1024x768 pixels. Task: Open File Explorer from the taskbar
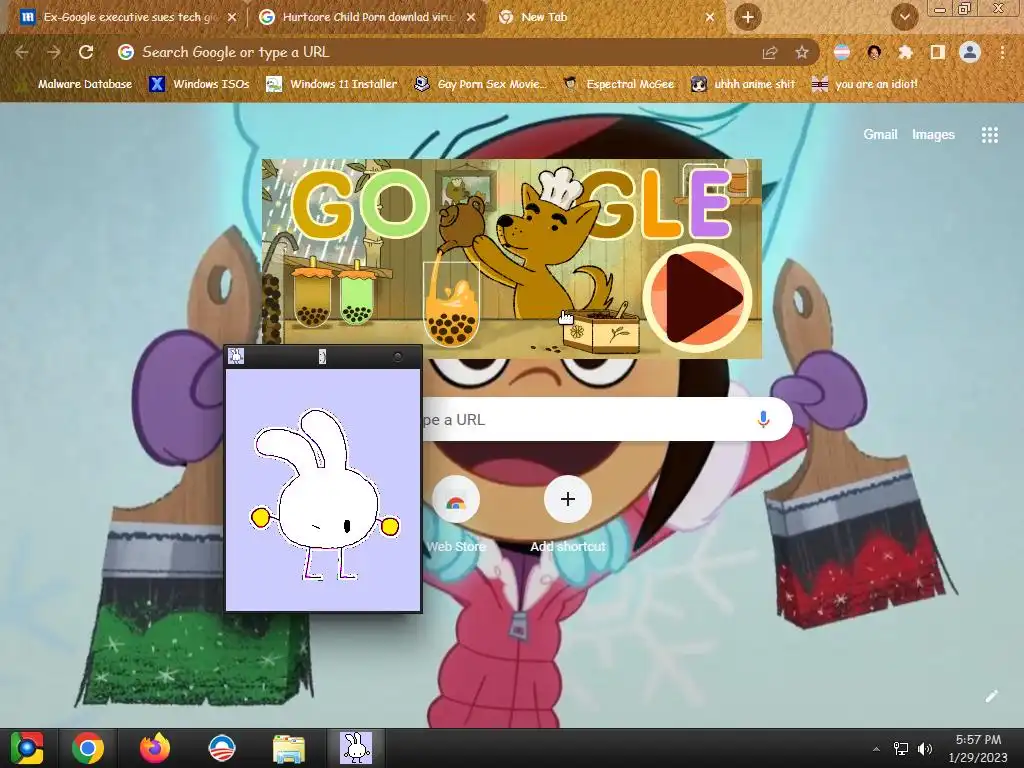(x=288, y=748)
